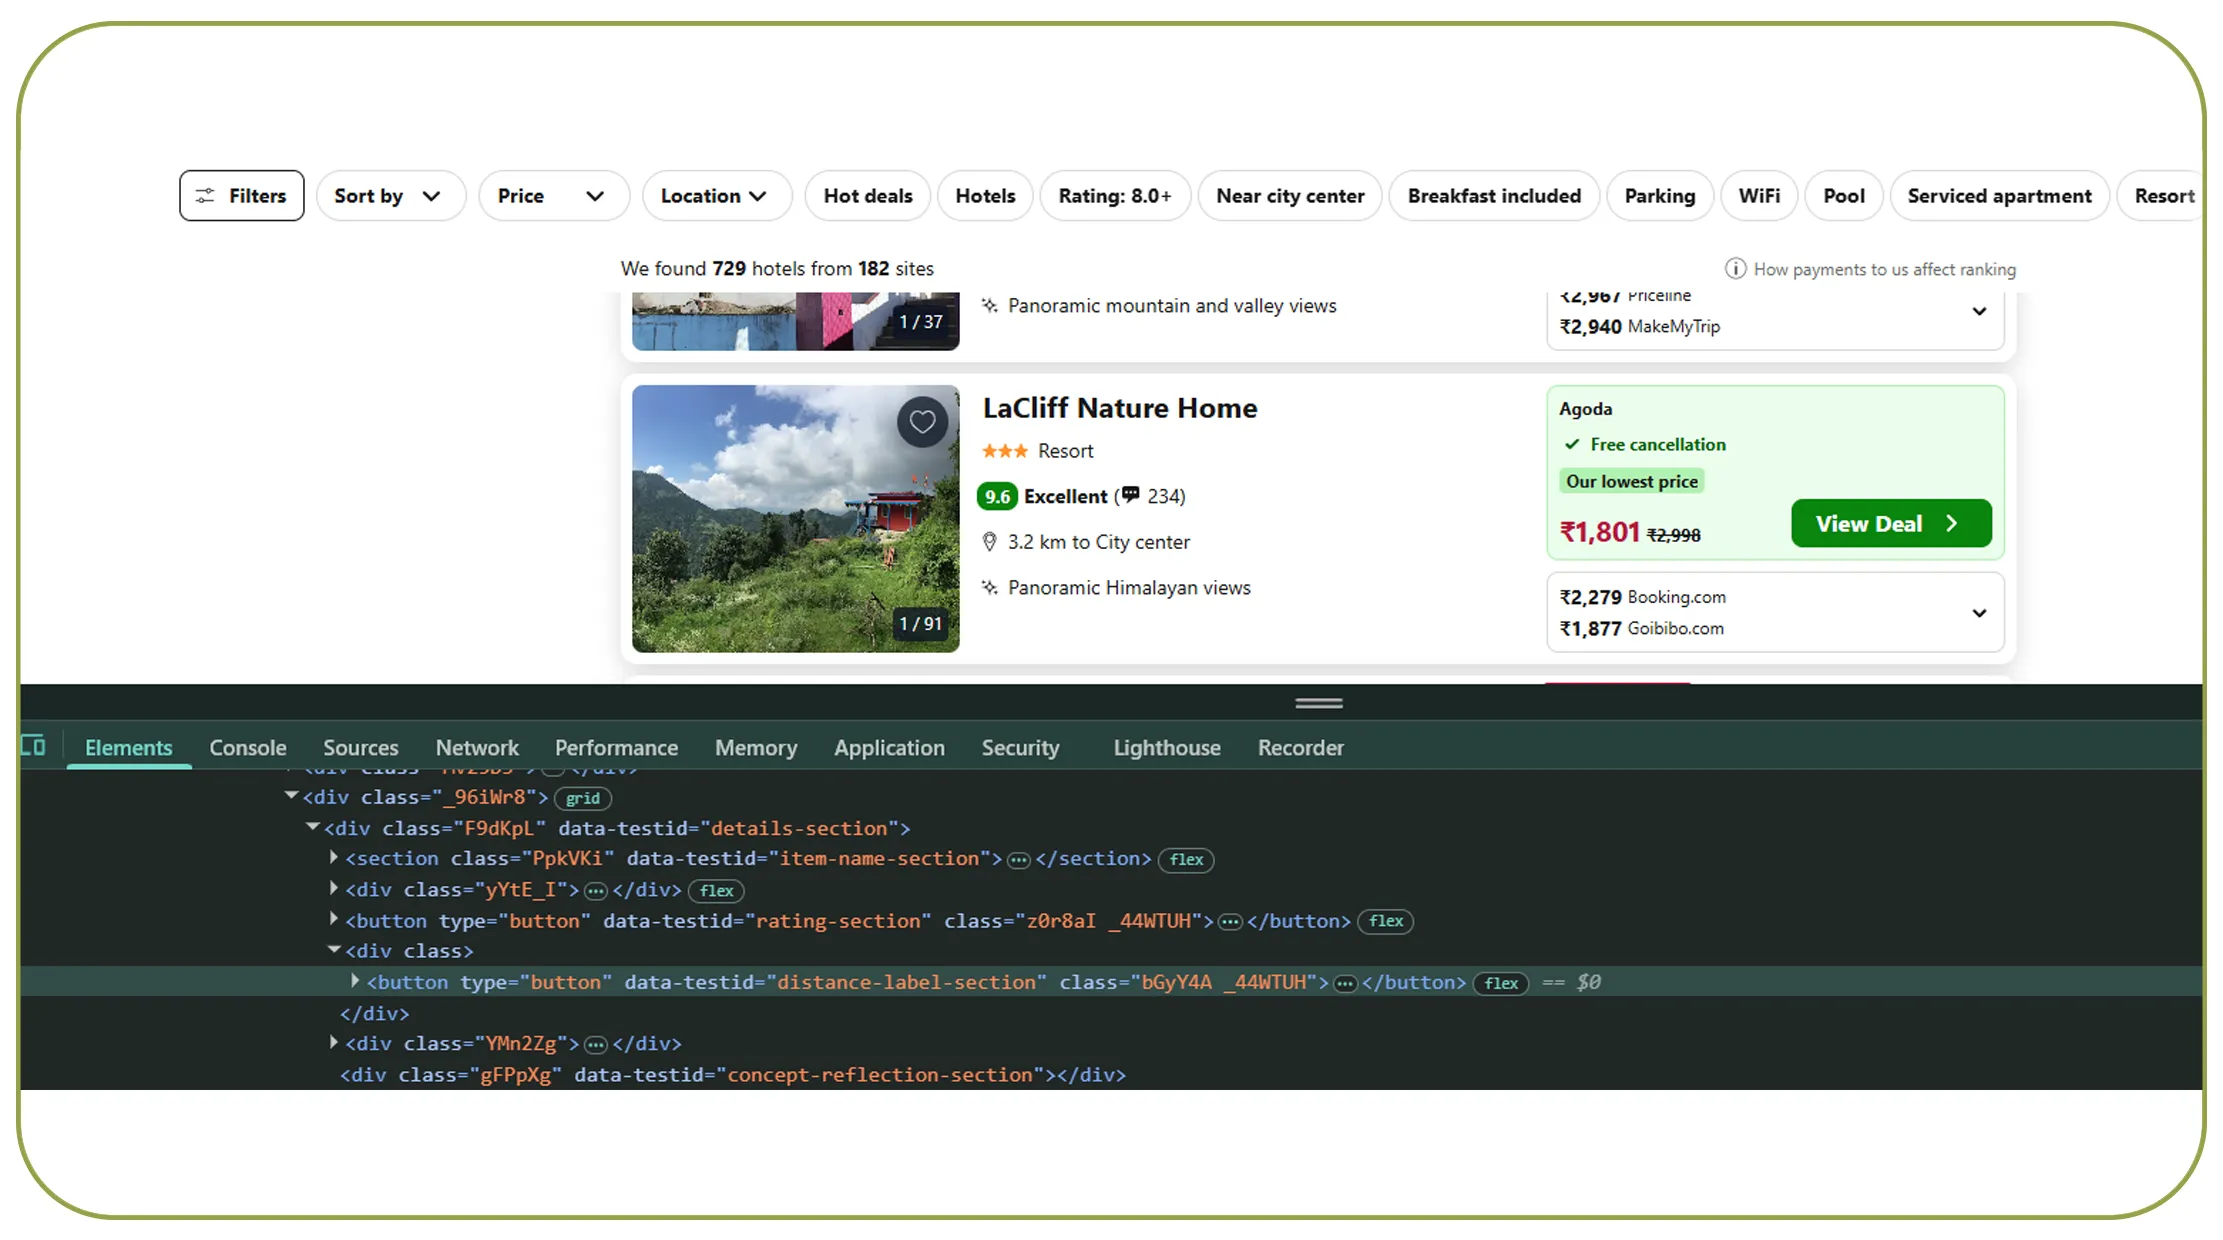
Task: Collapse the _96iWr8 div node
Action: pyautogui.click(x=291, y=796)
